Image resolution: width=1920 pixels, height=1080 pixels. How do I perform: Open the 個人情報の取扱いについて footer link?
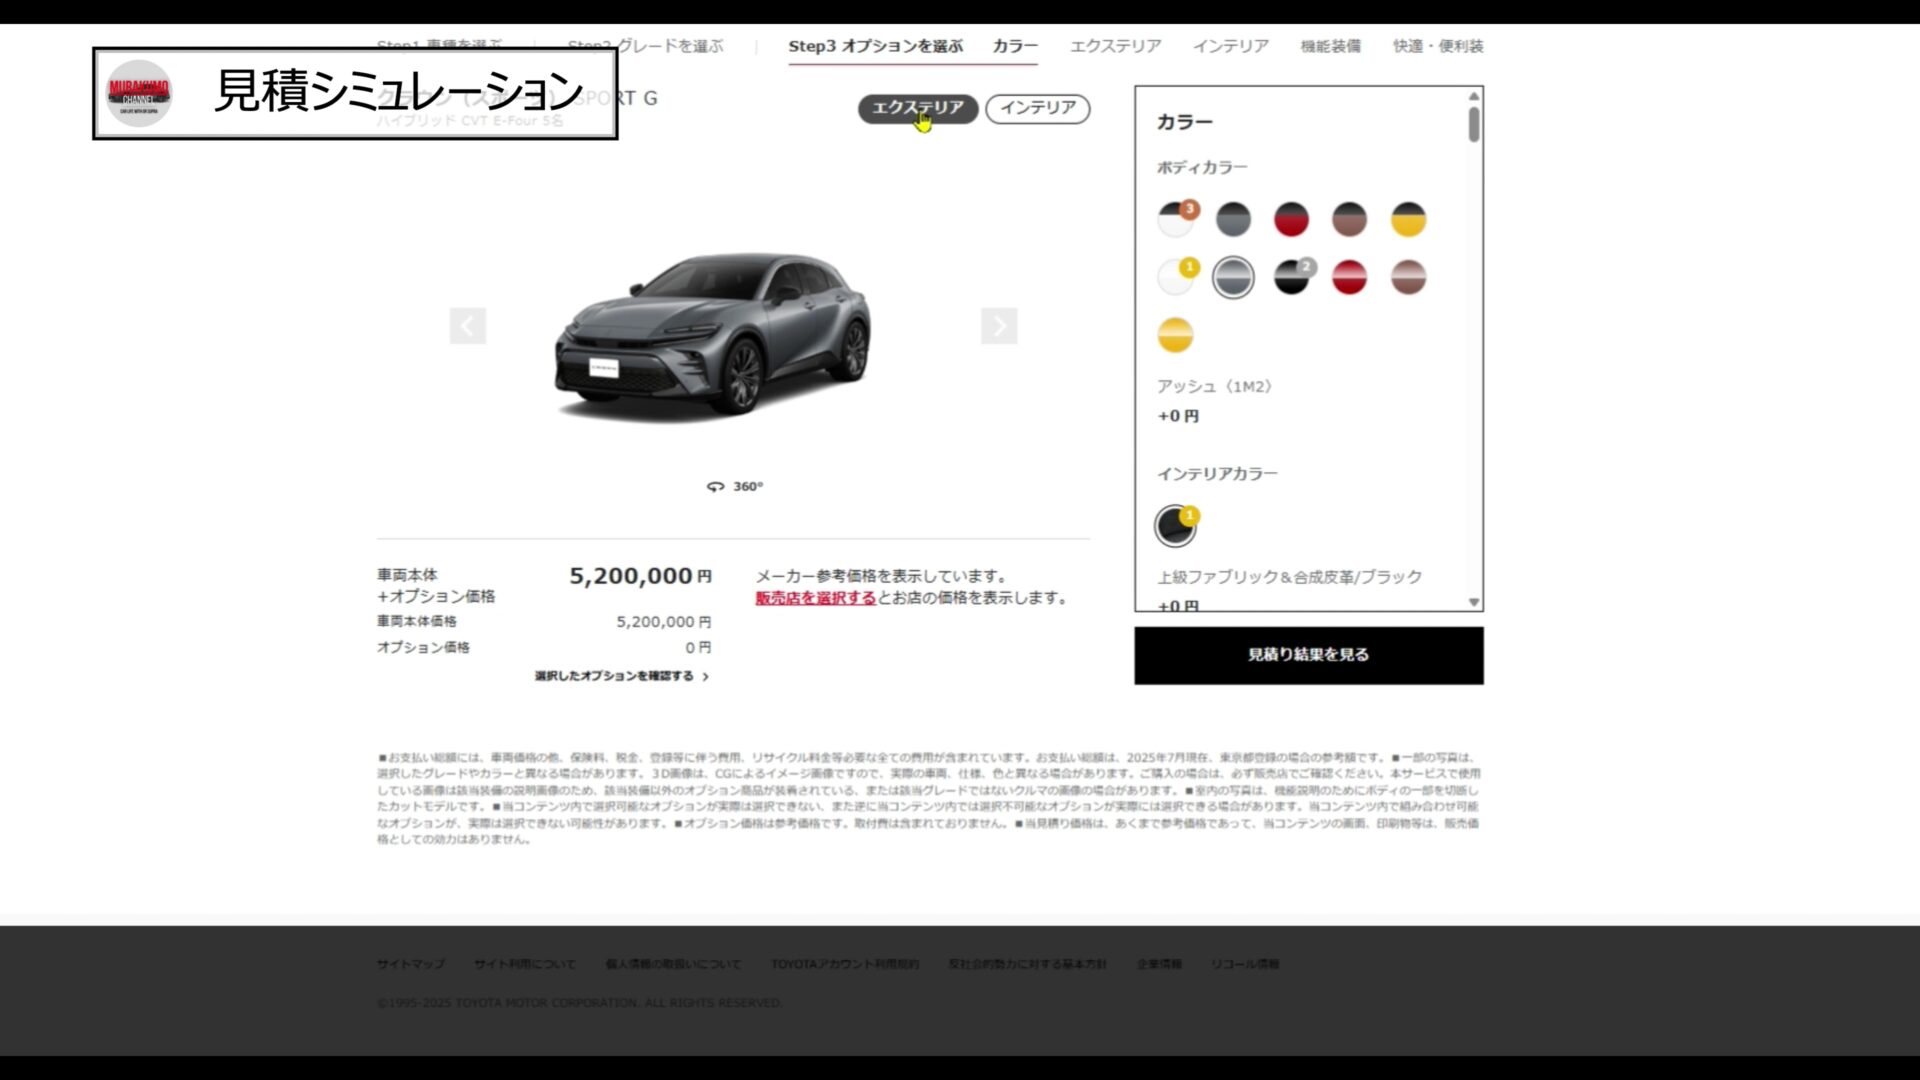tap(673, 964)
